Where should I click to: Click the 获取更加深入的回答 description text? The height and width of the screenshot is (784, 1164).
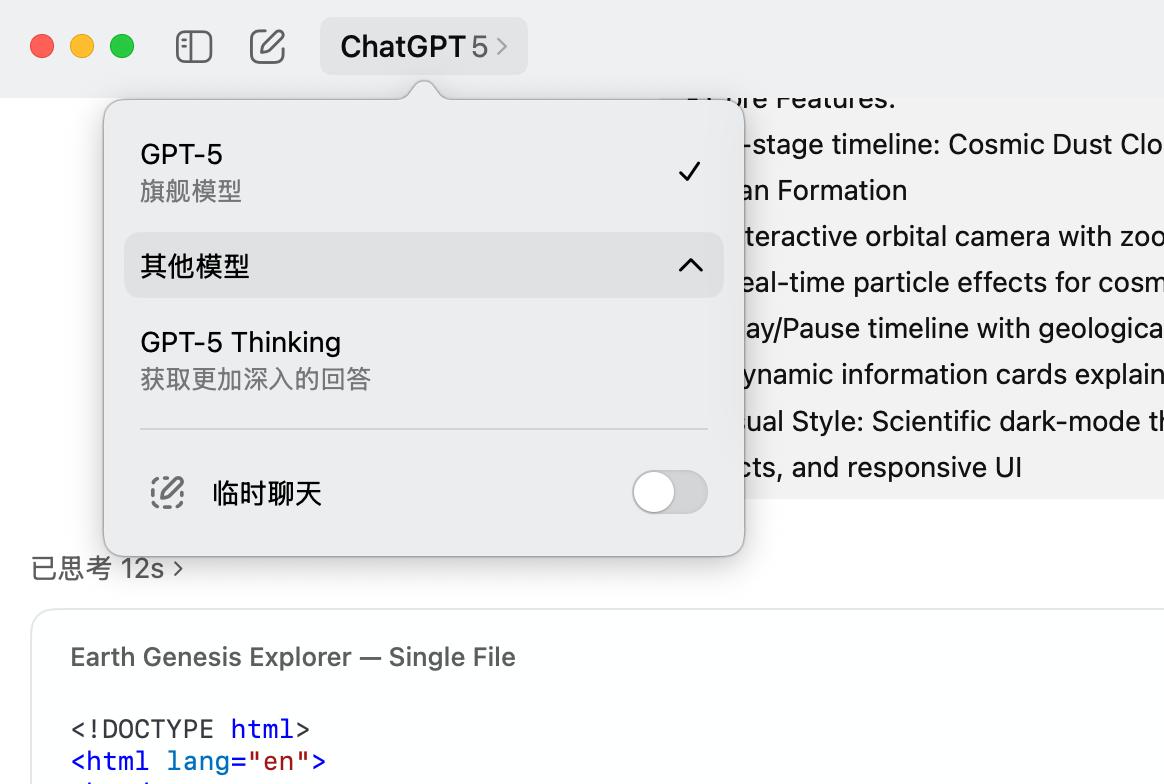256,380
